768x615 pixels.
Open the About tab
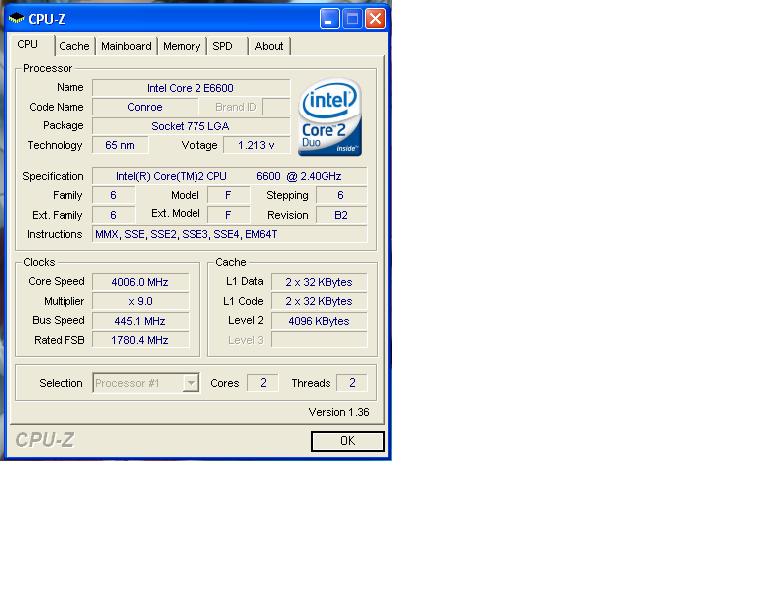click(269, 46)
